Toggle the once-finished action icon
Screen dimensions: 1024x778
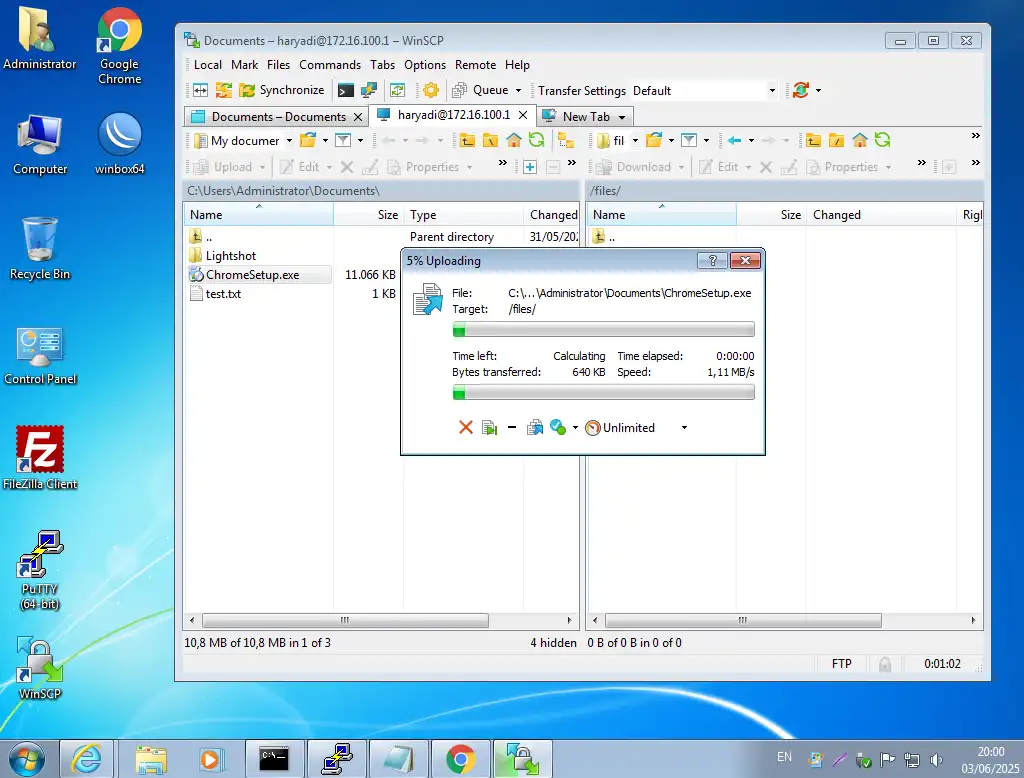click(558, 428)
